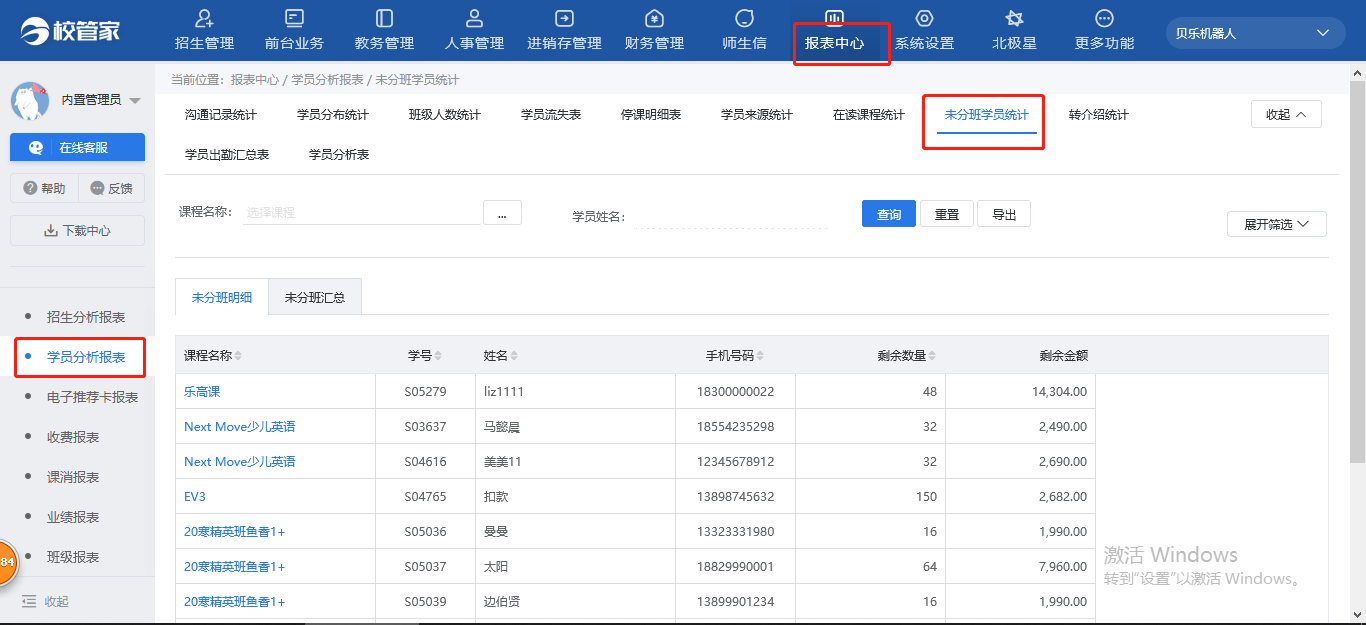Image resolution: width=1366 pixels, height=625 pixels.
Task: Click the orange 84 notification badge
Action: (x=6, y=562)
